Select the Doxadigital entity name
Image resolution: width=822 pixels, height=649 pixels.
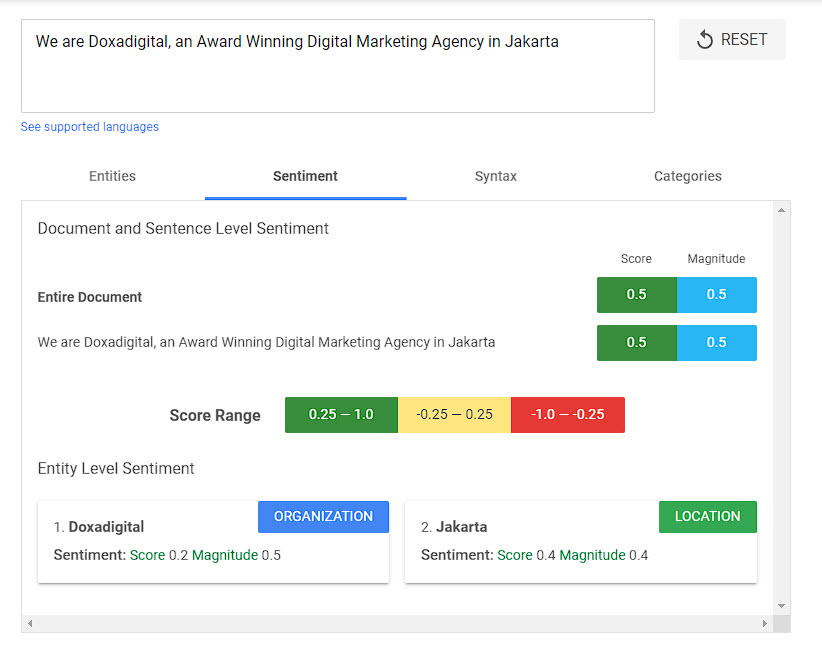pos(106,527)
